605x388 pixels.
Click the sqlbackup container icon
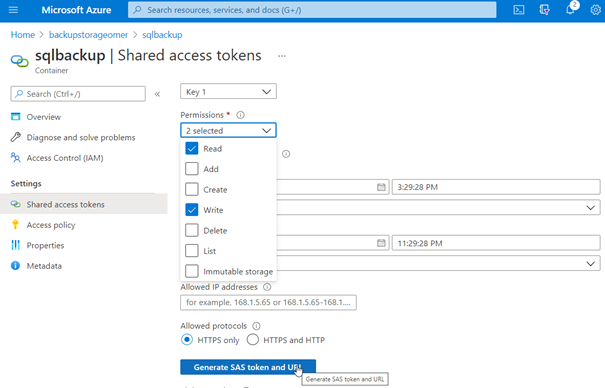(x=19, y=61)
